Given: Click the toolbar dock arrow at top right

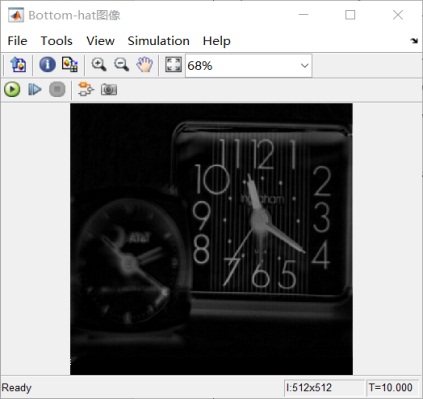Looking at the screenshot, I should click(414, 41).
